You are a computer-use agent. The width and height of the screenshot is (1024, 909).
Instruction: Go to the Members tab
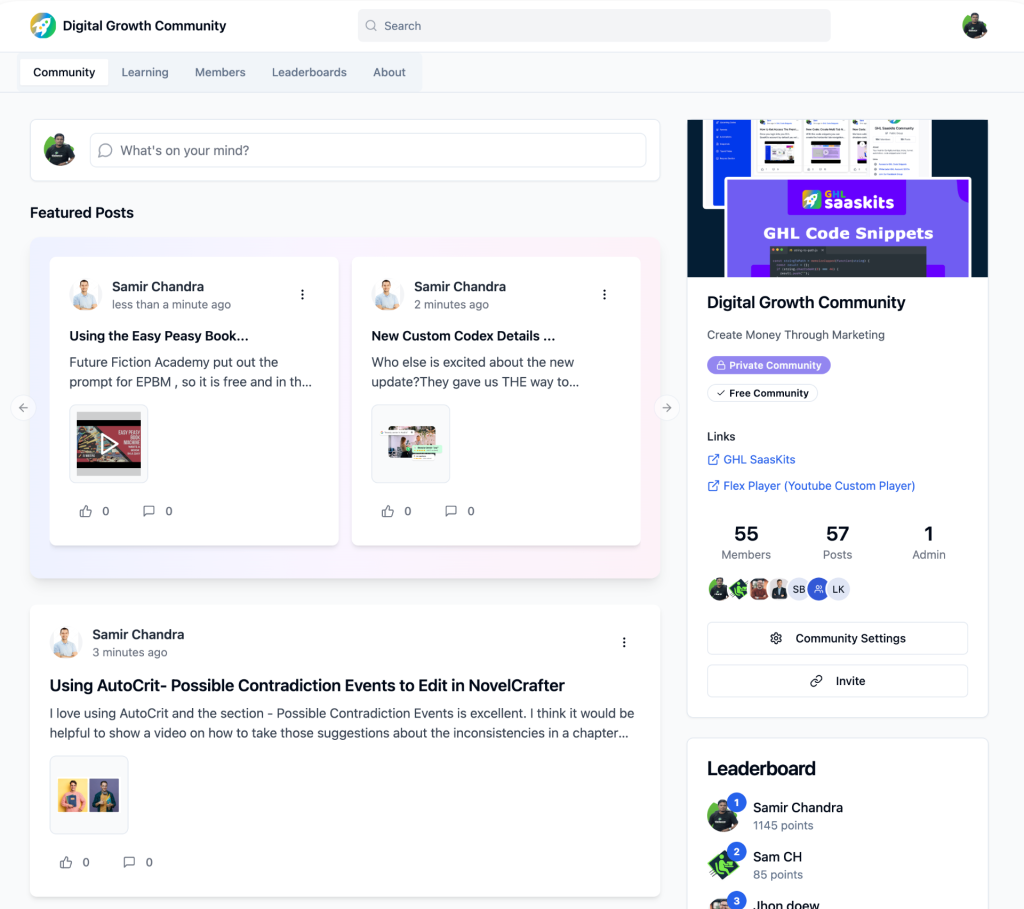tap(220, 72)
